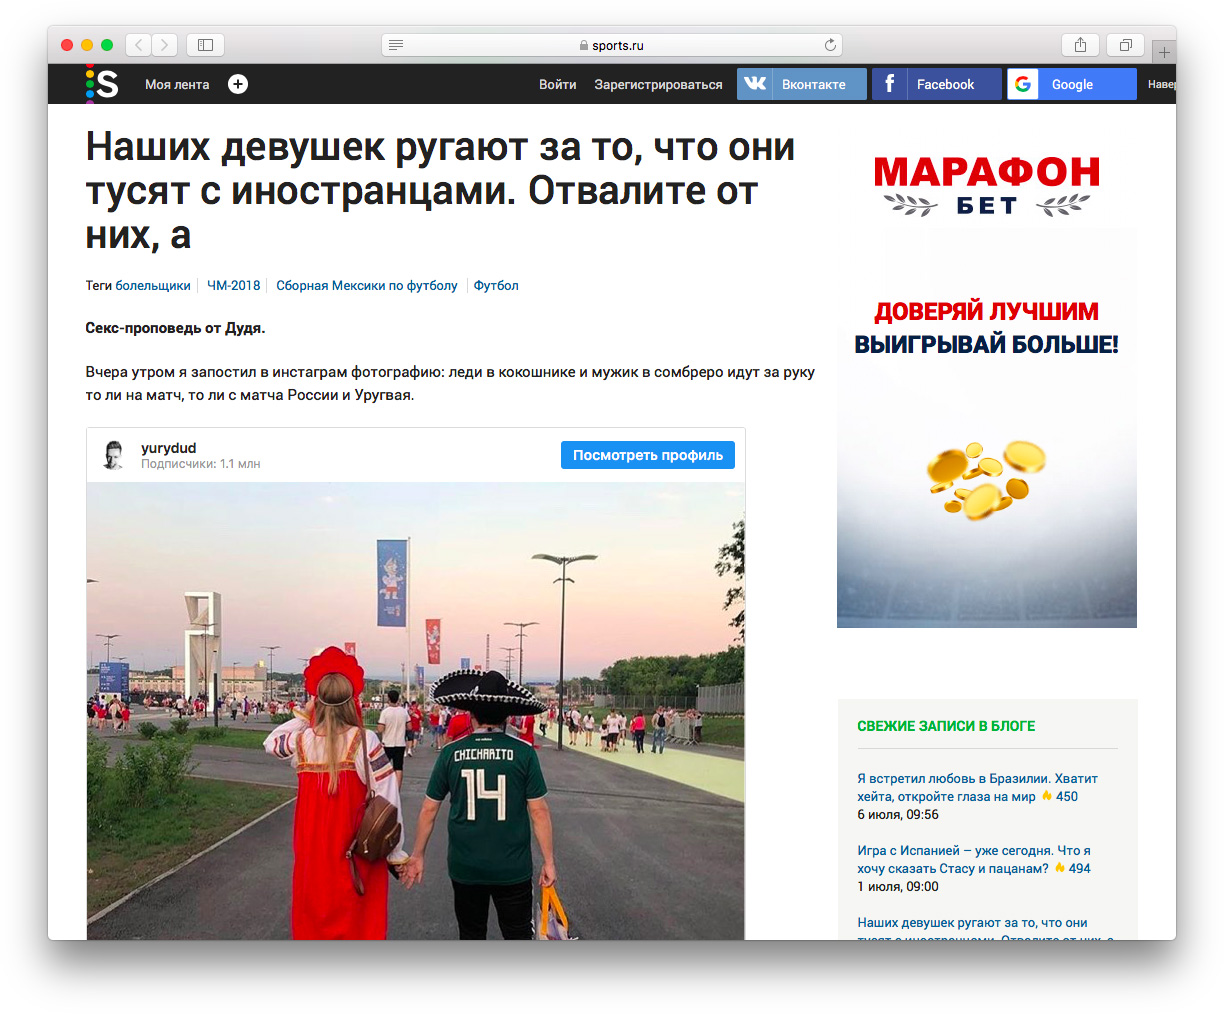Toggle the Safari sidebar button
This screenshot has height=1014, width=1224.
click(205, 45)
